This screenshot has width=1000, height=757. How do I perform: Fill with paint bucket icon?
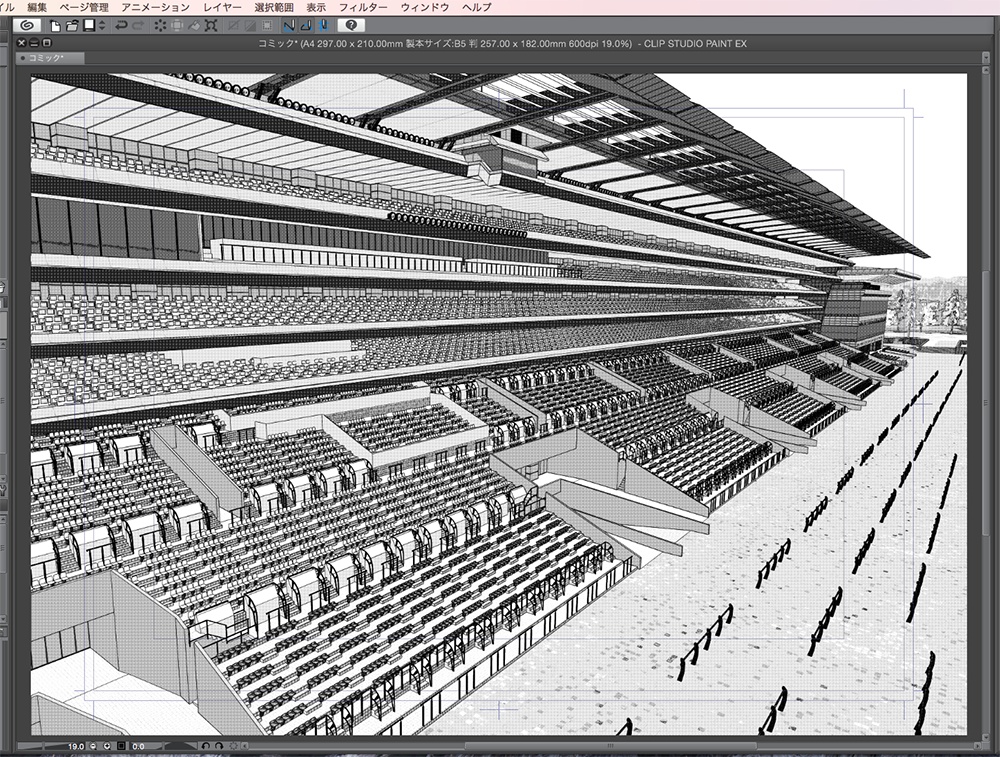click(x=194, y=26)
